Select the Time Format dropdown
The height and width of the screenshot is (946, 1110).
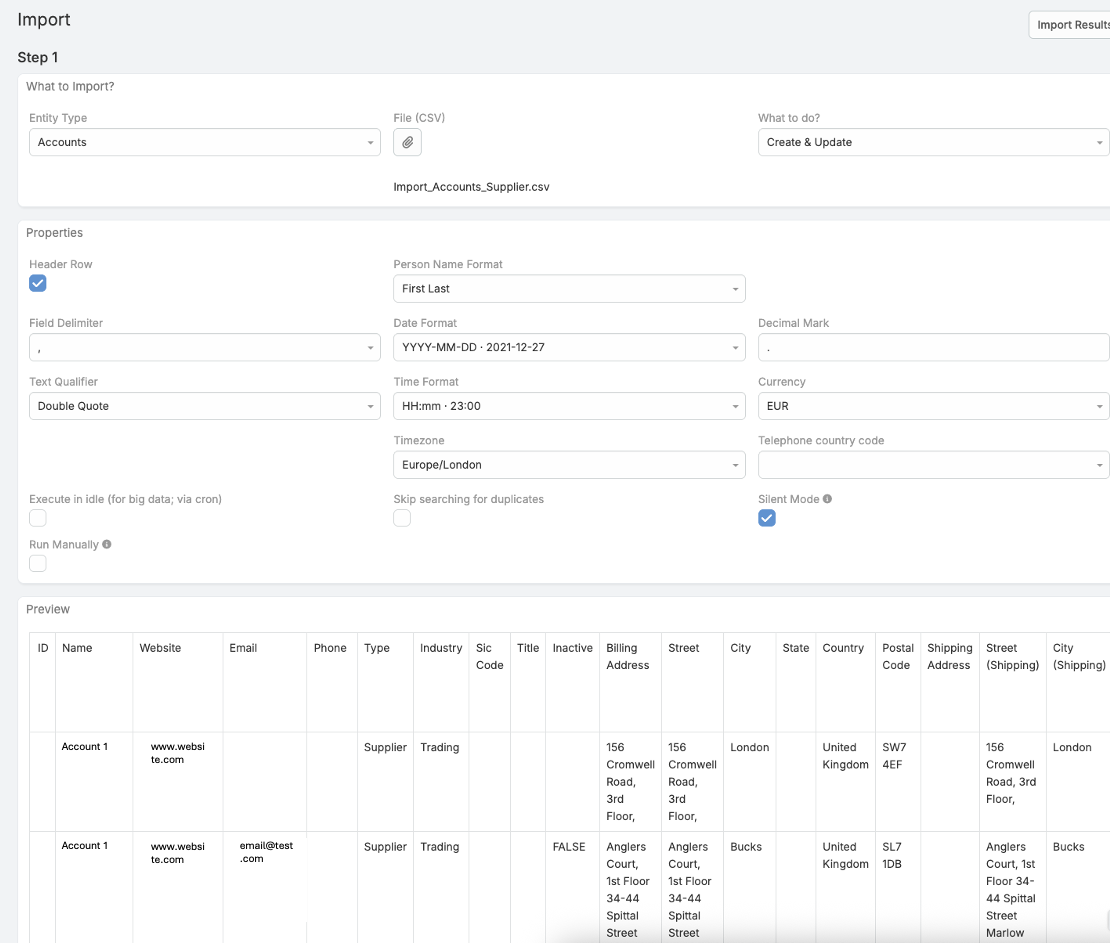pos(568,407)
